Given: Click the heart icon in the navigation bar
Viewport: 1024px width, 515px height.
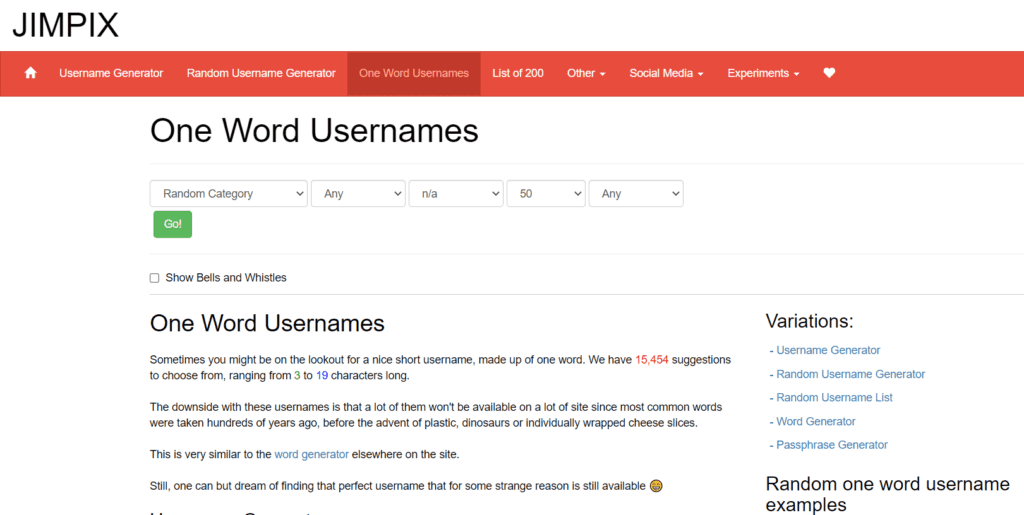Looking at the screenshot, I should pyautogui.click(x=829, y=73).
